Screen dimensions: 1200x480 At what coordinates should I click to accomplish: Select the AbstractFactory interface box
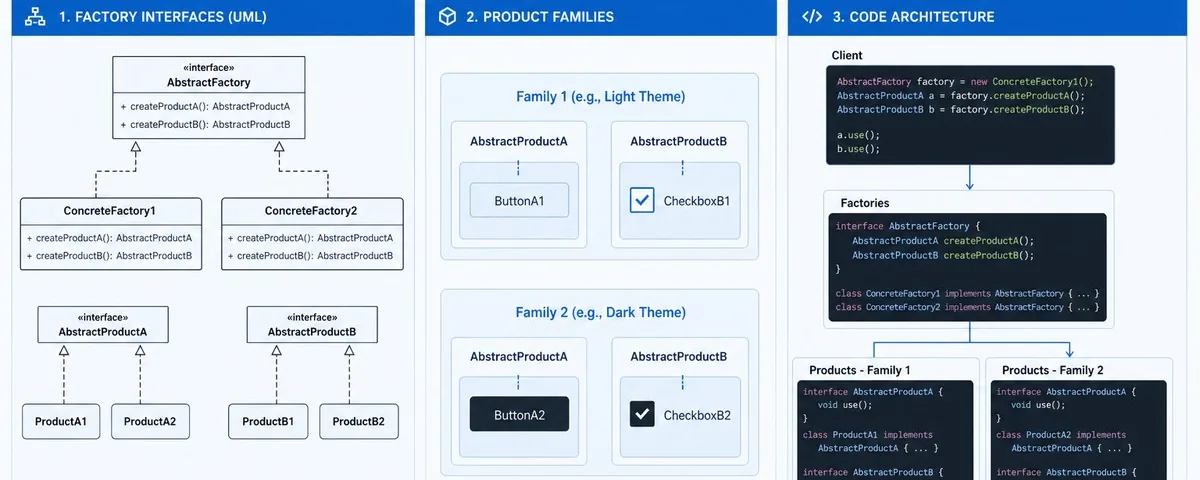pyautogui.click(x=208, y=97)
